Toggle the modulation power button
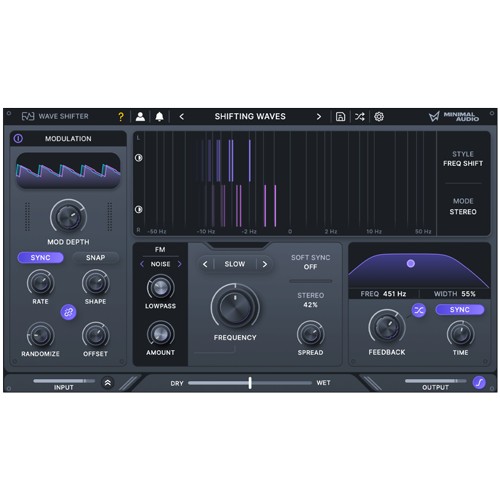Image resolution: width=500 pixels, height=500 pixels. [x=18, y=139]
